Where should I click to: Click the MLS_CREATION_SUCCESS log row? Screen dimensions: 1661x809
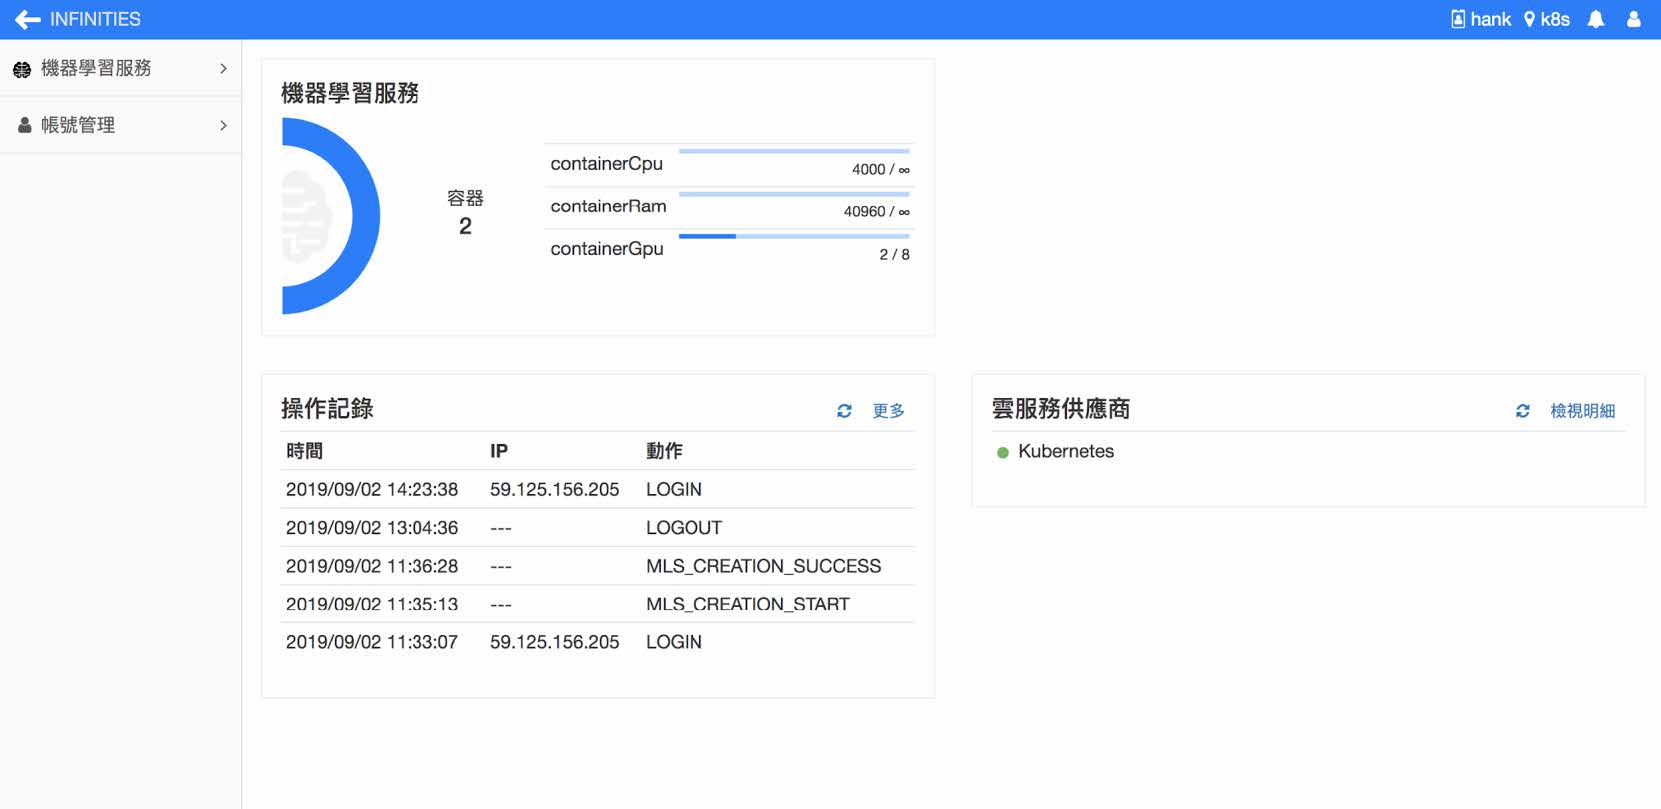[598, 566]
